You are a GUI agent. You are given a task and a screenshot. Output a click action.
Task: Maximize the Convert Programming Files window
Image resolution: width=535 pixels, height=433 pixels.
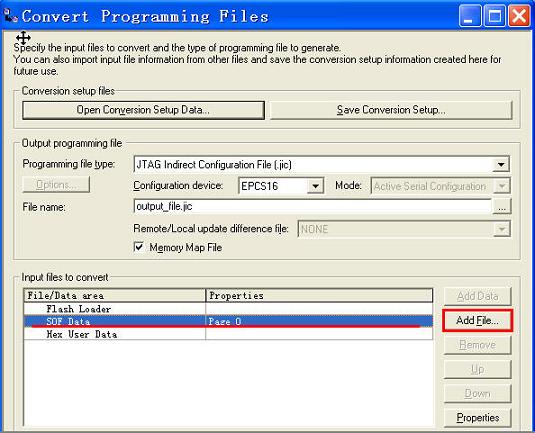coord(494,16)
